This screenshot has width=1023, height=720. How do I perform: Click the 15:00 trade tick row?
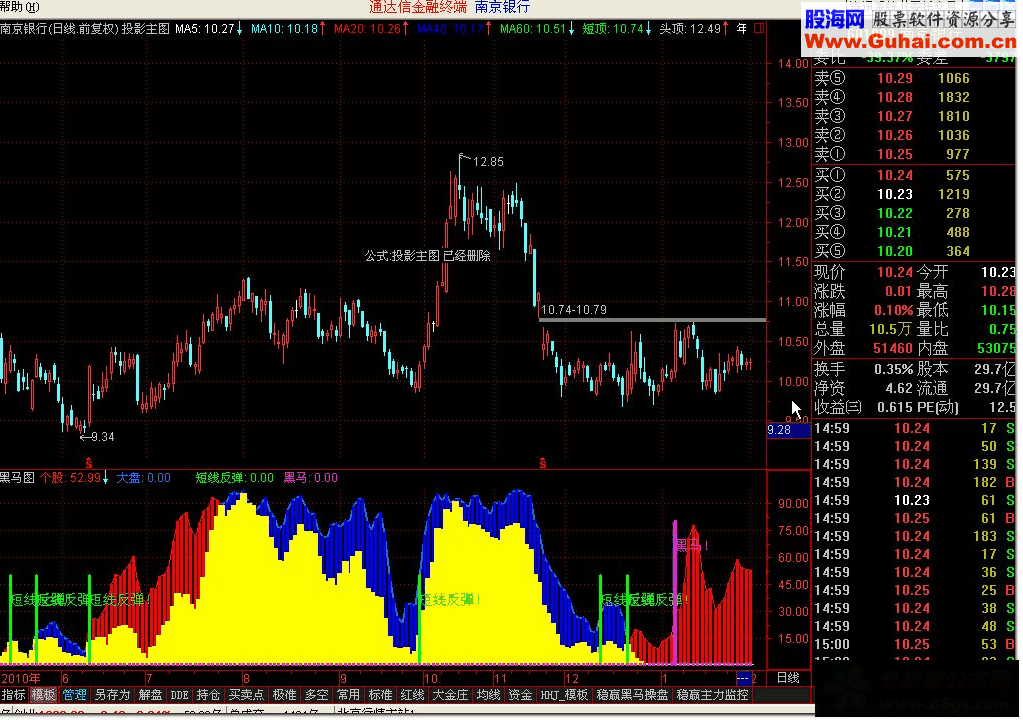[915, 644]
